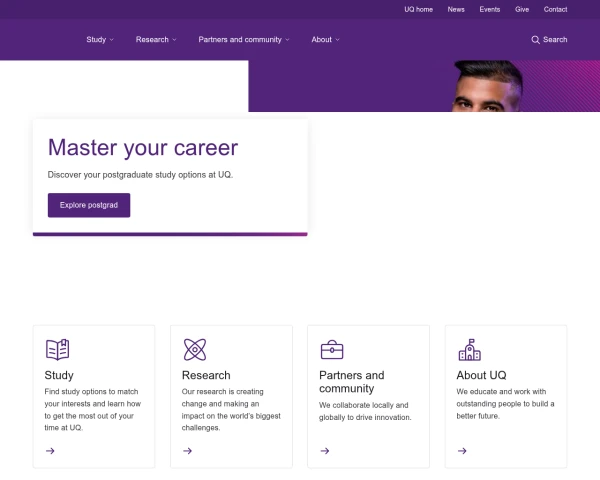This screenshot has width=600, height=480.
Task: Click the magnifying glass search icon
Action: [536, 40]
